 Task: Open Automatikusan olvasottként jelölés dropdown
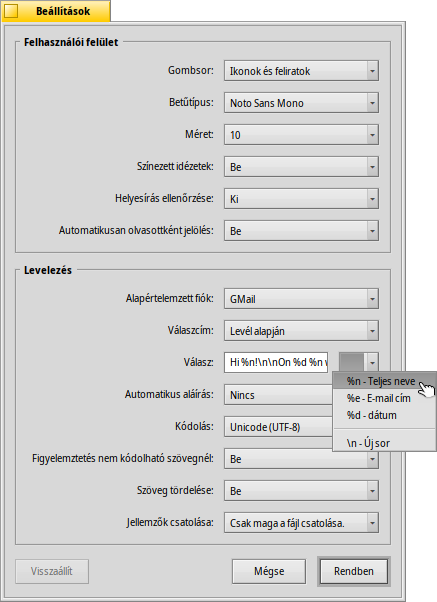(301, 231)
